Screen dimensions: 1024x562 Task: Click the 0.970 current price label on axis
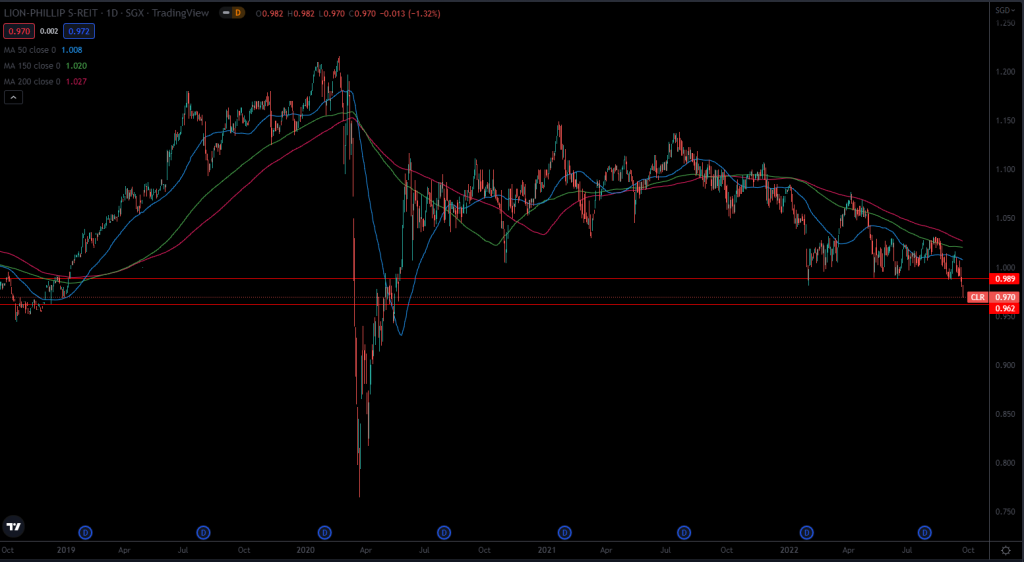click(1005, 297)
